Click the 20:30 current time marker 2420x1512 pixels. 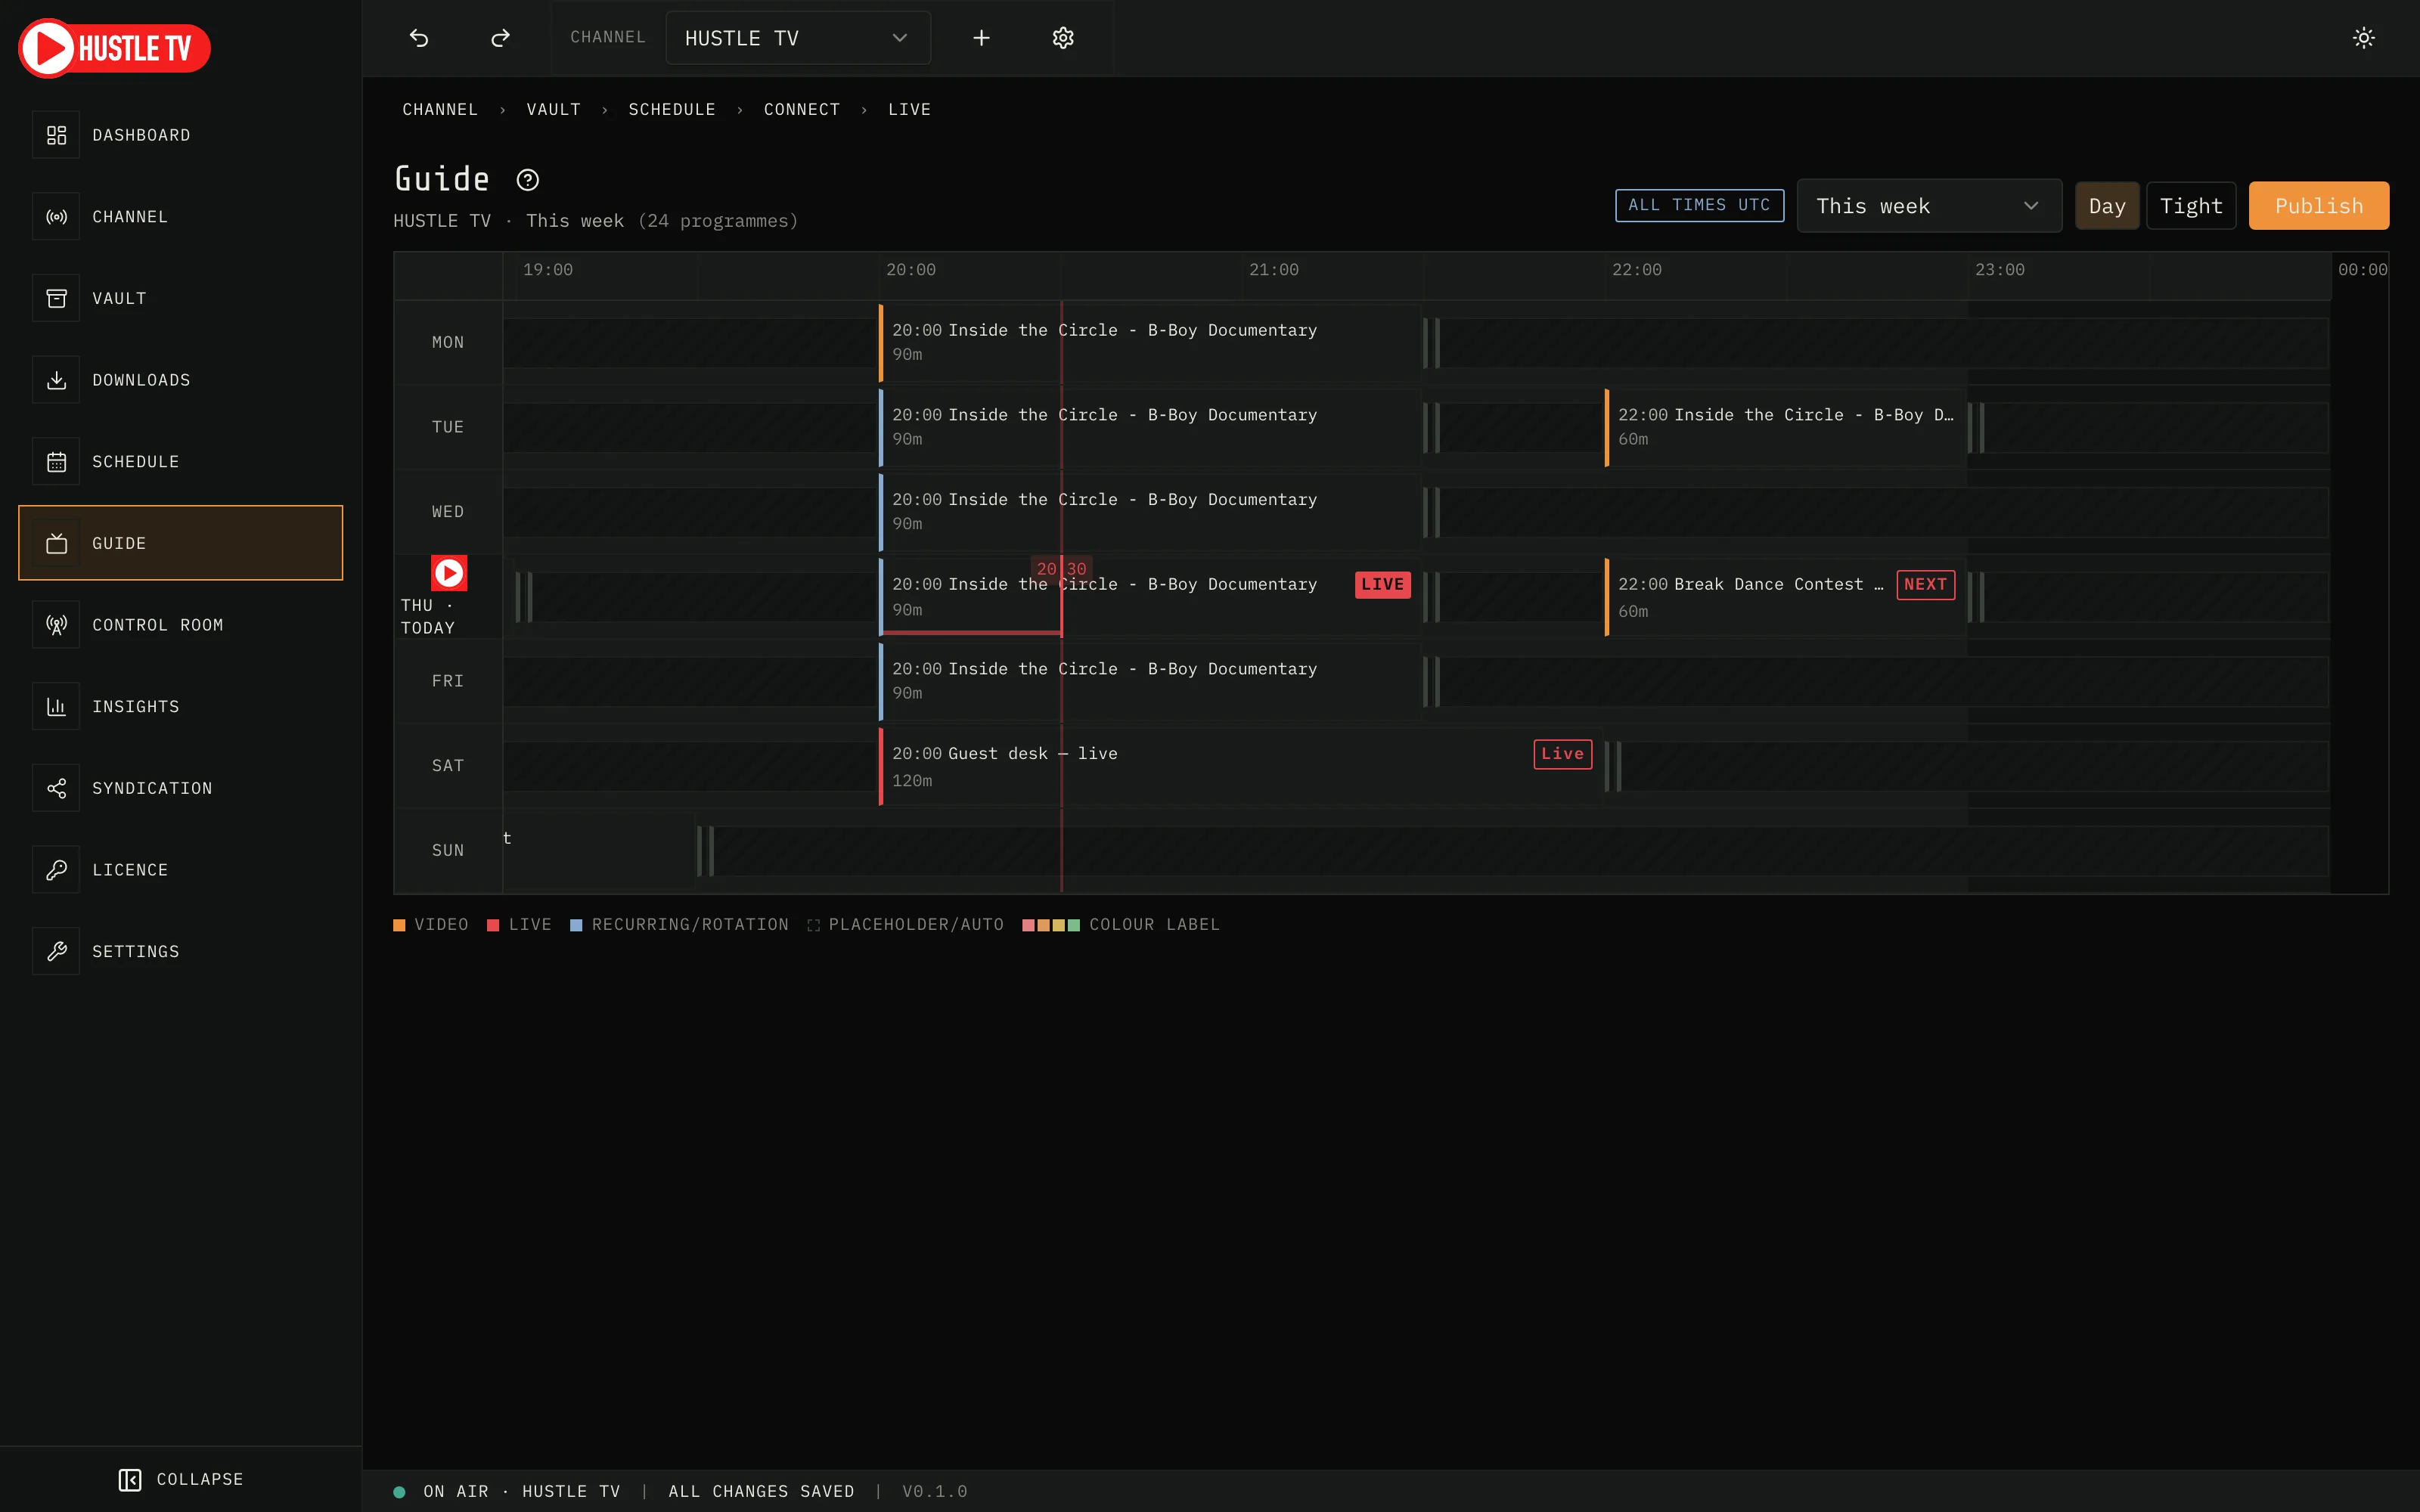click(x=1061, y=569)
